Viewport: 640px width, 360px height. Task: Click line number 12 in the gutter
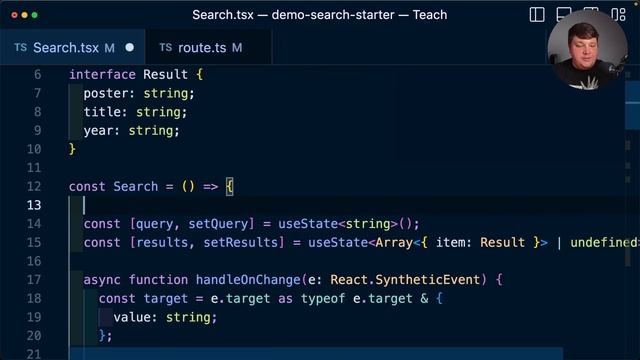(34, 187)
